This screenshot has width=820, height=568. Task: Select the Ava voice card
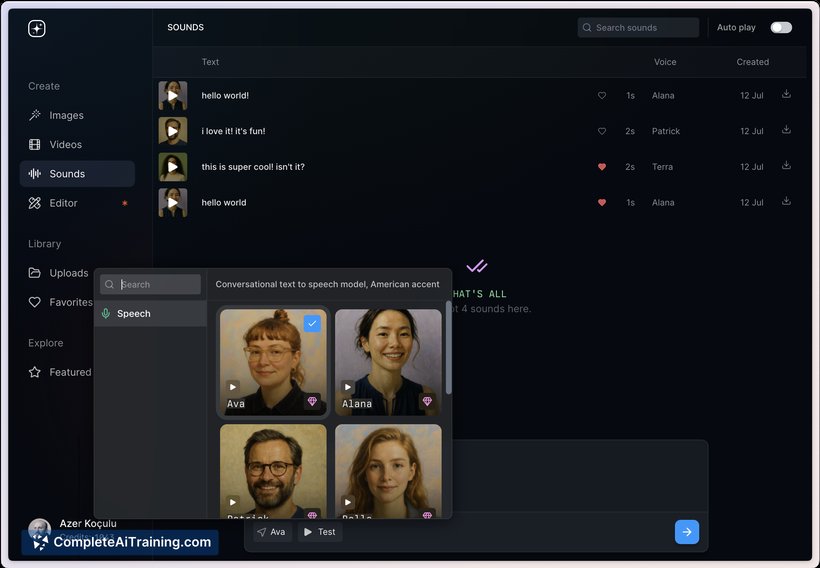273,362
